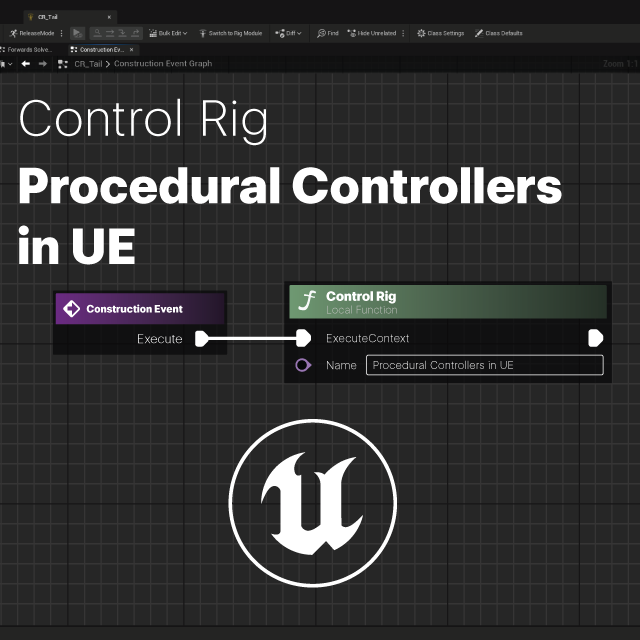This screenshot has height=640, width=640.
Task: Click the Name text input field
Action: click(x=484, y=365)
